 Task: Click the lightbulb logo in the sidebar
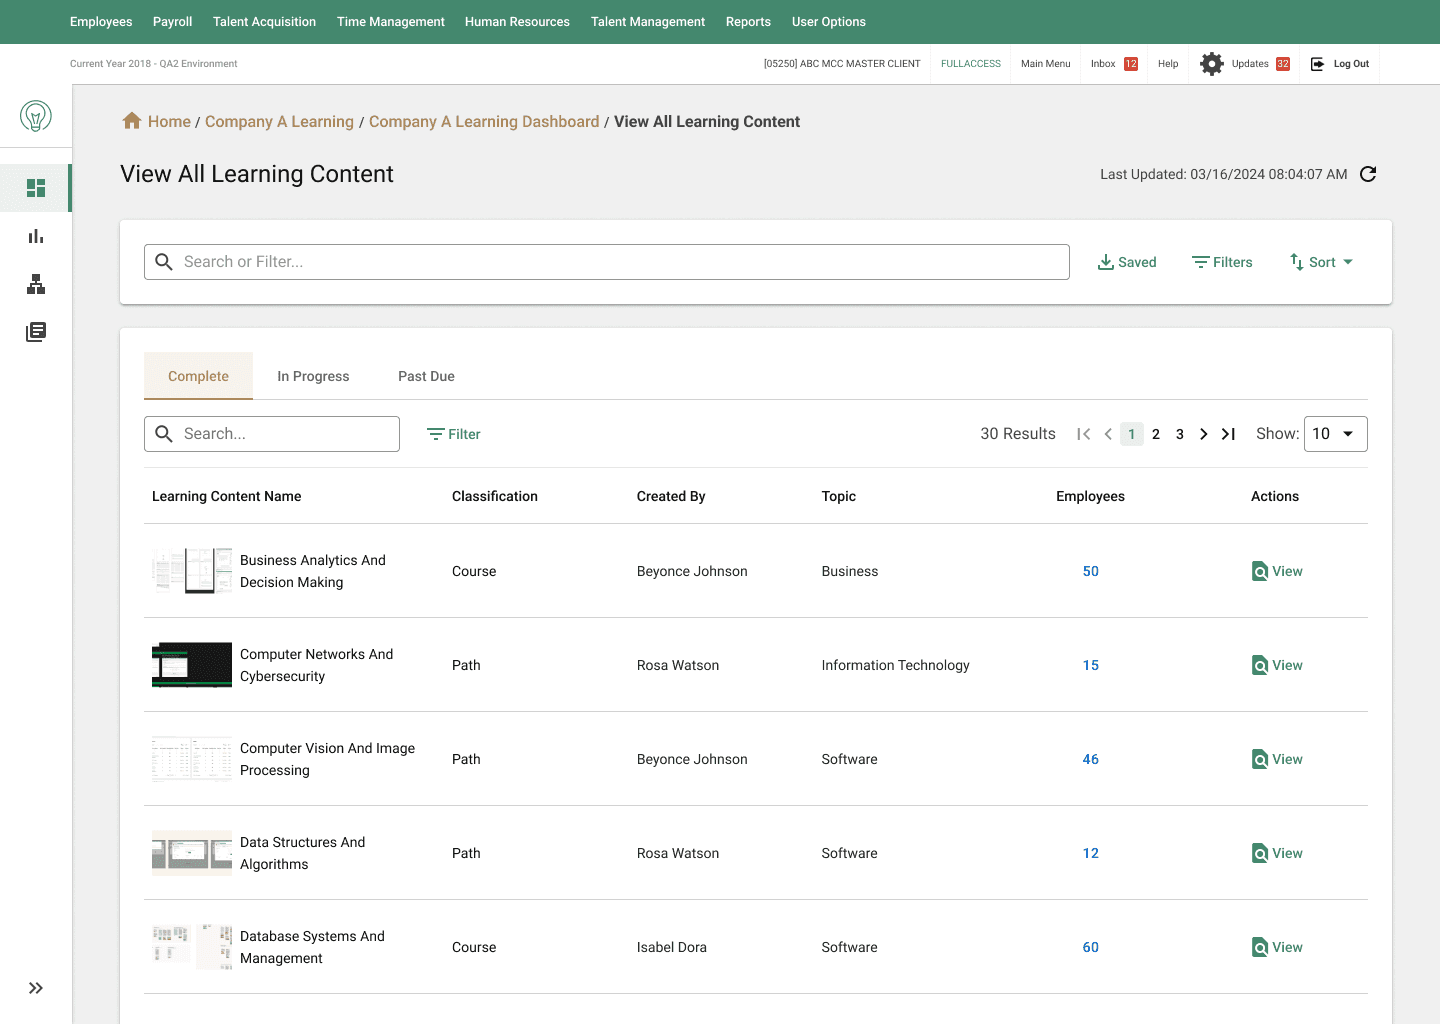[36, 116]
